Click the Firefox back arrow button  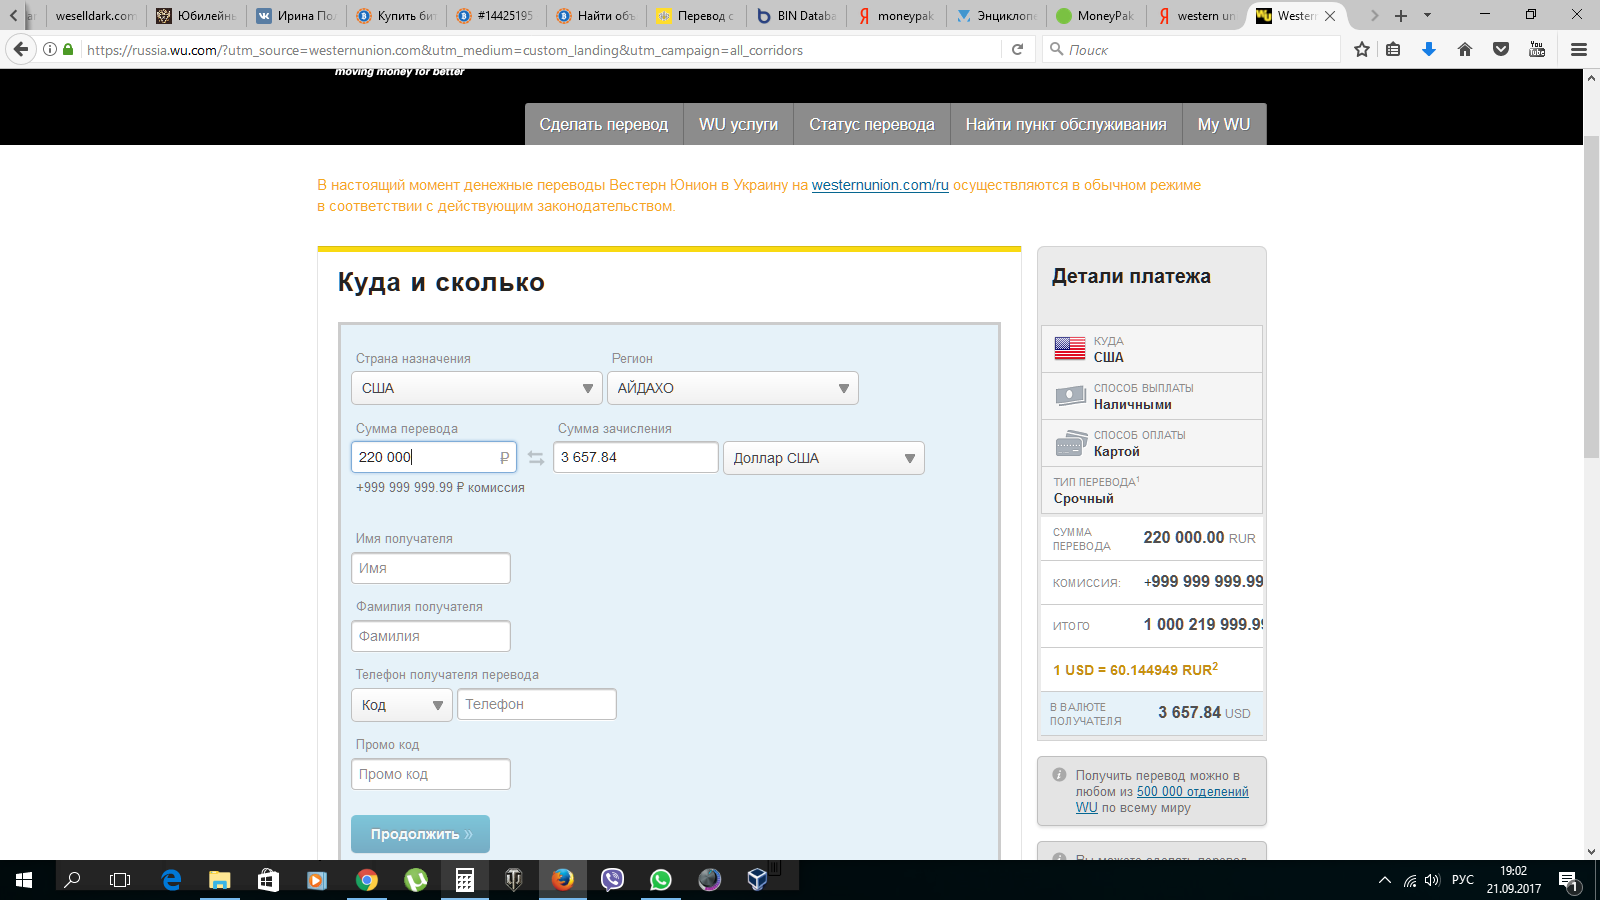click(20, 49)
